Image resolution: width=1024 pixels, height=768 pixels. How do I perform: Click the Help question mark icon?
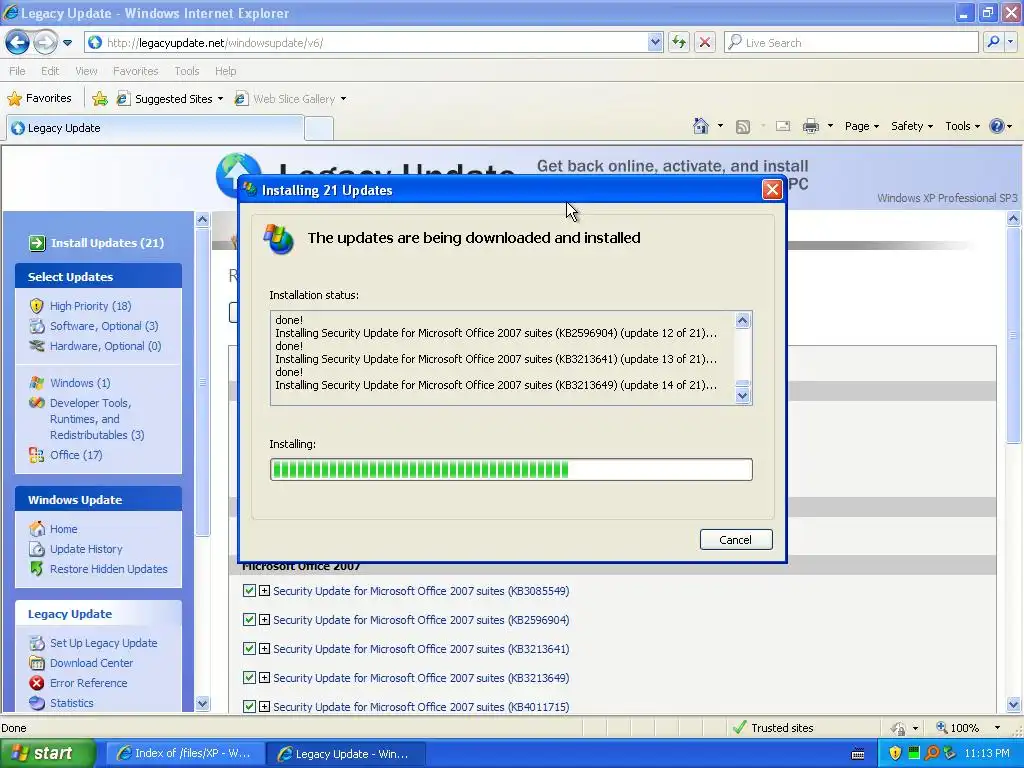coord(997,126)
